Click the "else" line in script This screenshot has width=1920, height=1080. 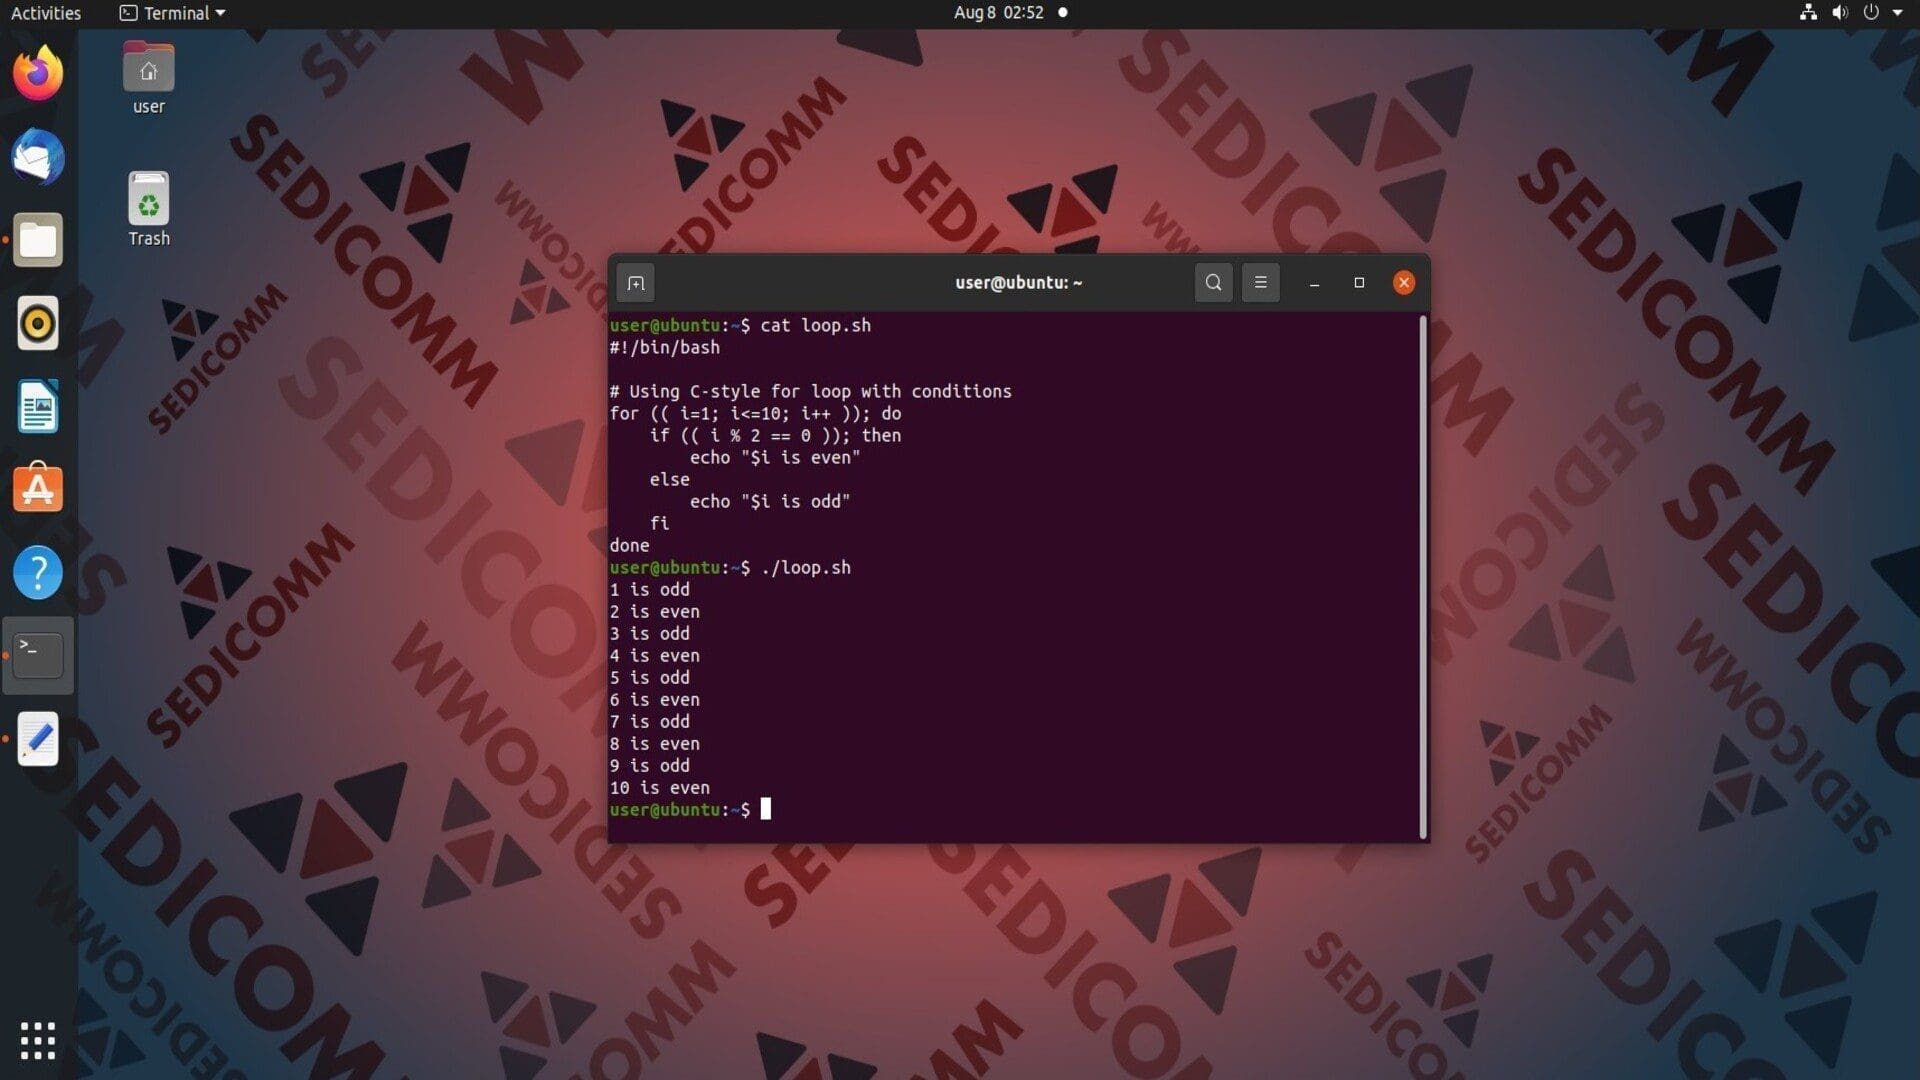click(x=669, y=480)
